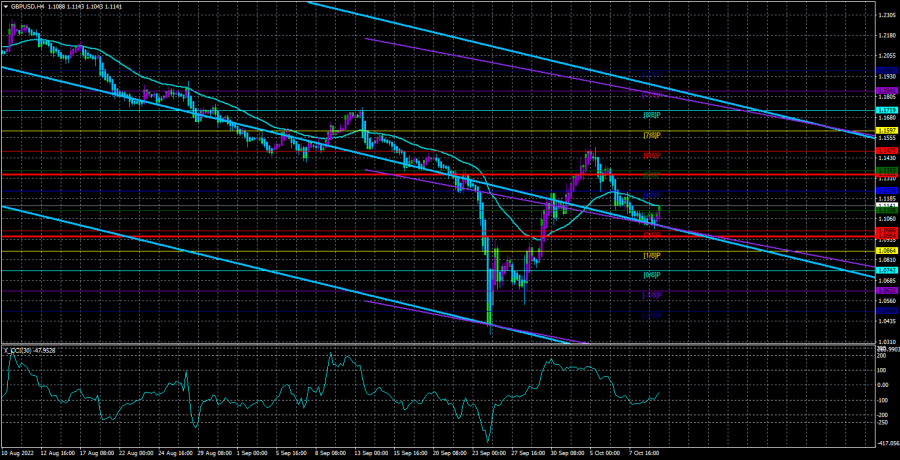This screenshot has height=460, width=900.
Task: Click the 10 Aug 2022 date label
Action: pos(17,453)
